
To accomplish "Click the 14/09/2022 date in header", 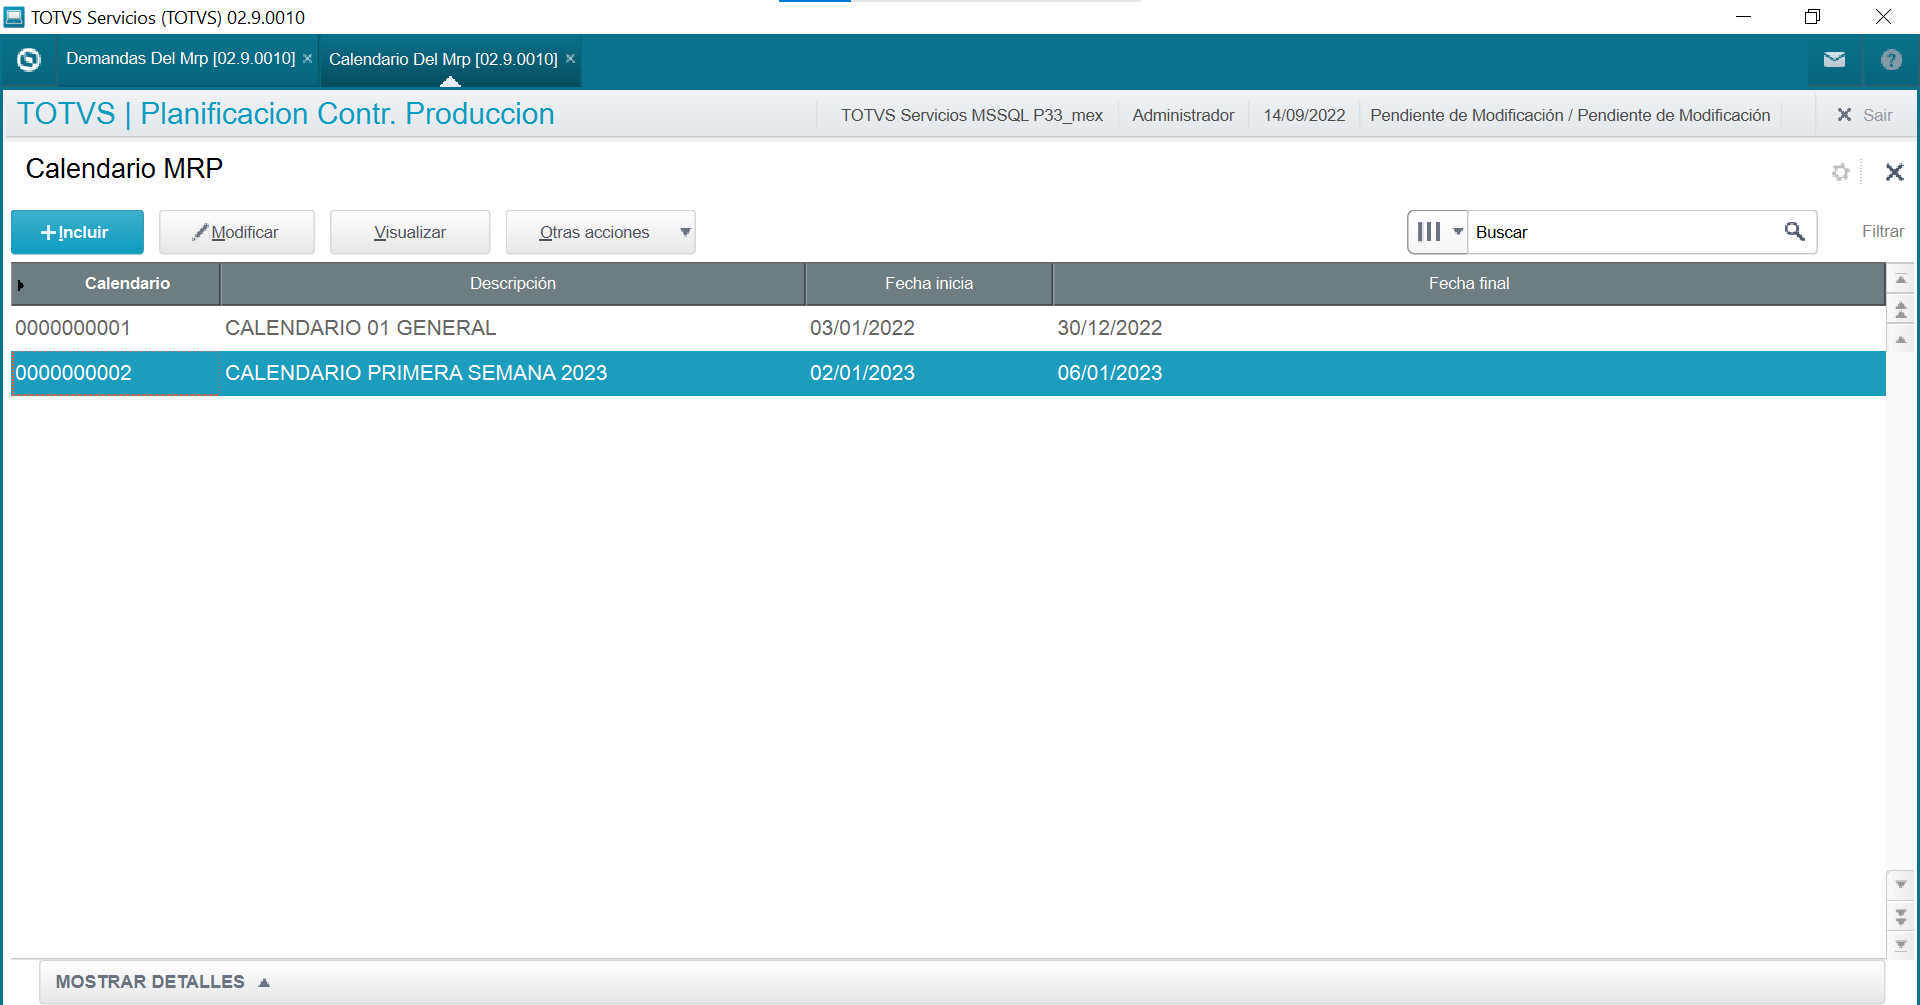I will (x=1304, y=115).
